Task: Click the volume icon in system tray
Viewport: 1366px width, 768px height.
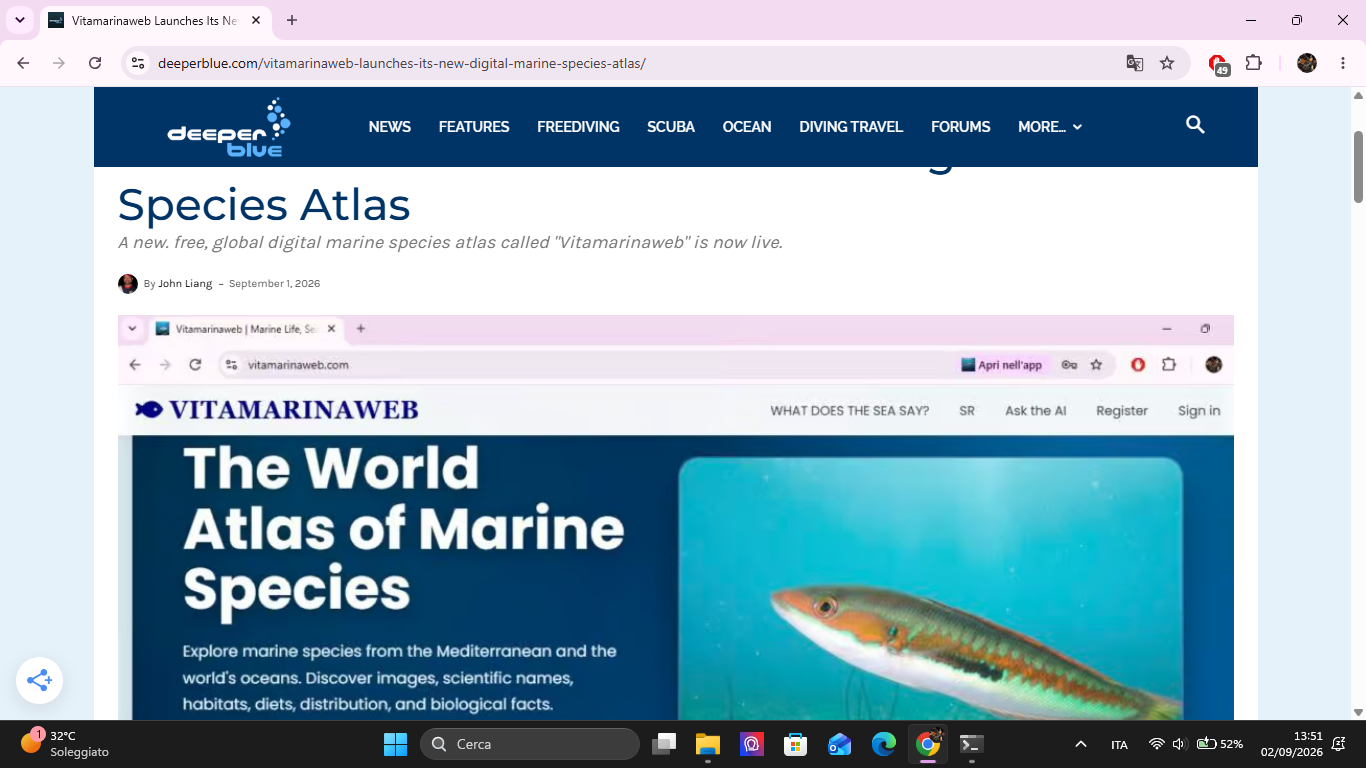Action: pyautogui.click(x=1179, y=744)
